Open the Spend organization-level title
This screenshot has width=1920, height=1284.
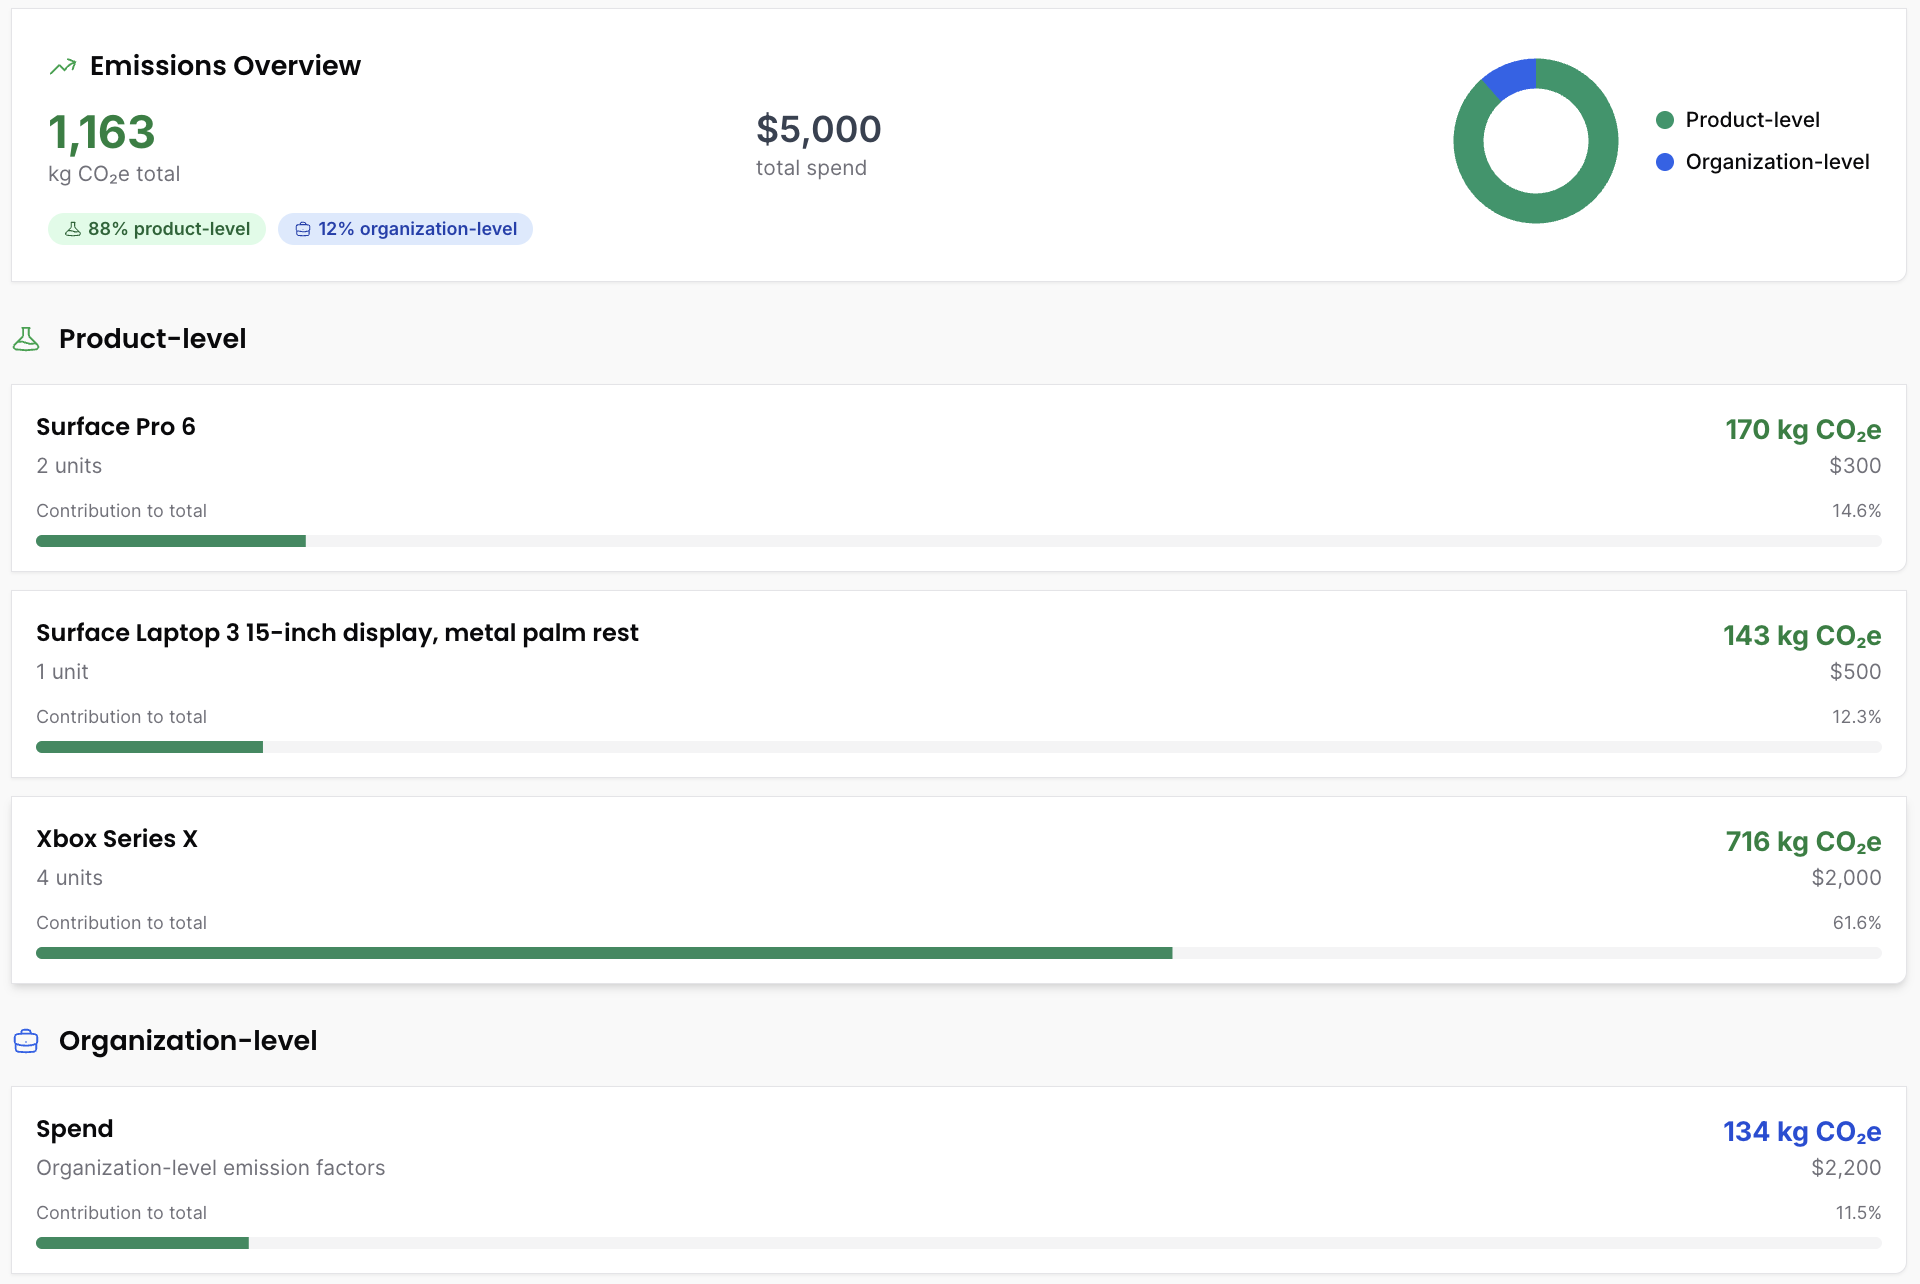pyautogui.click(x=75, y=1129)
